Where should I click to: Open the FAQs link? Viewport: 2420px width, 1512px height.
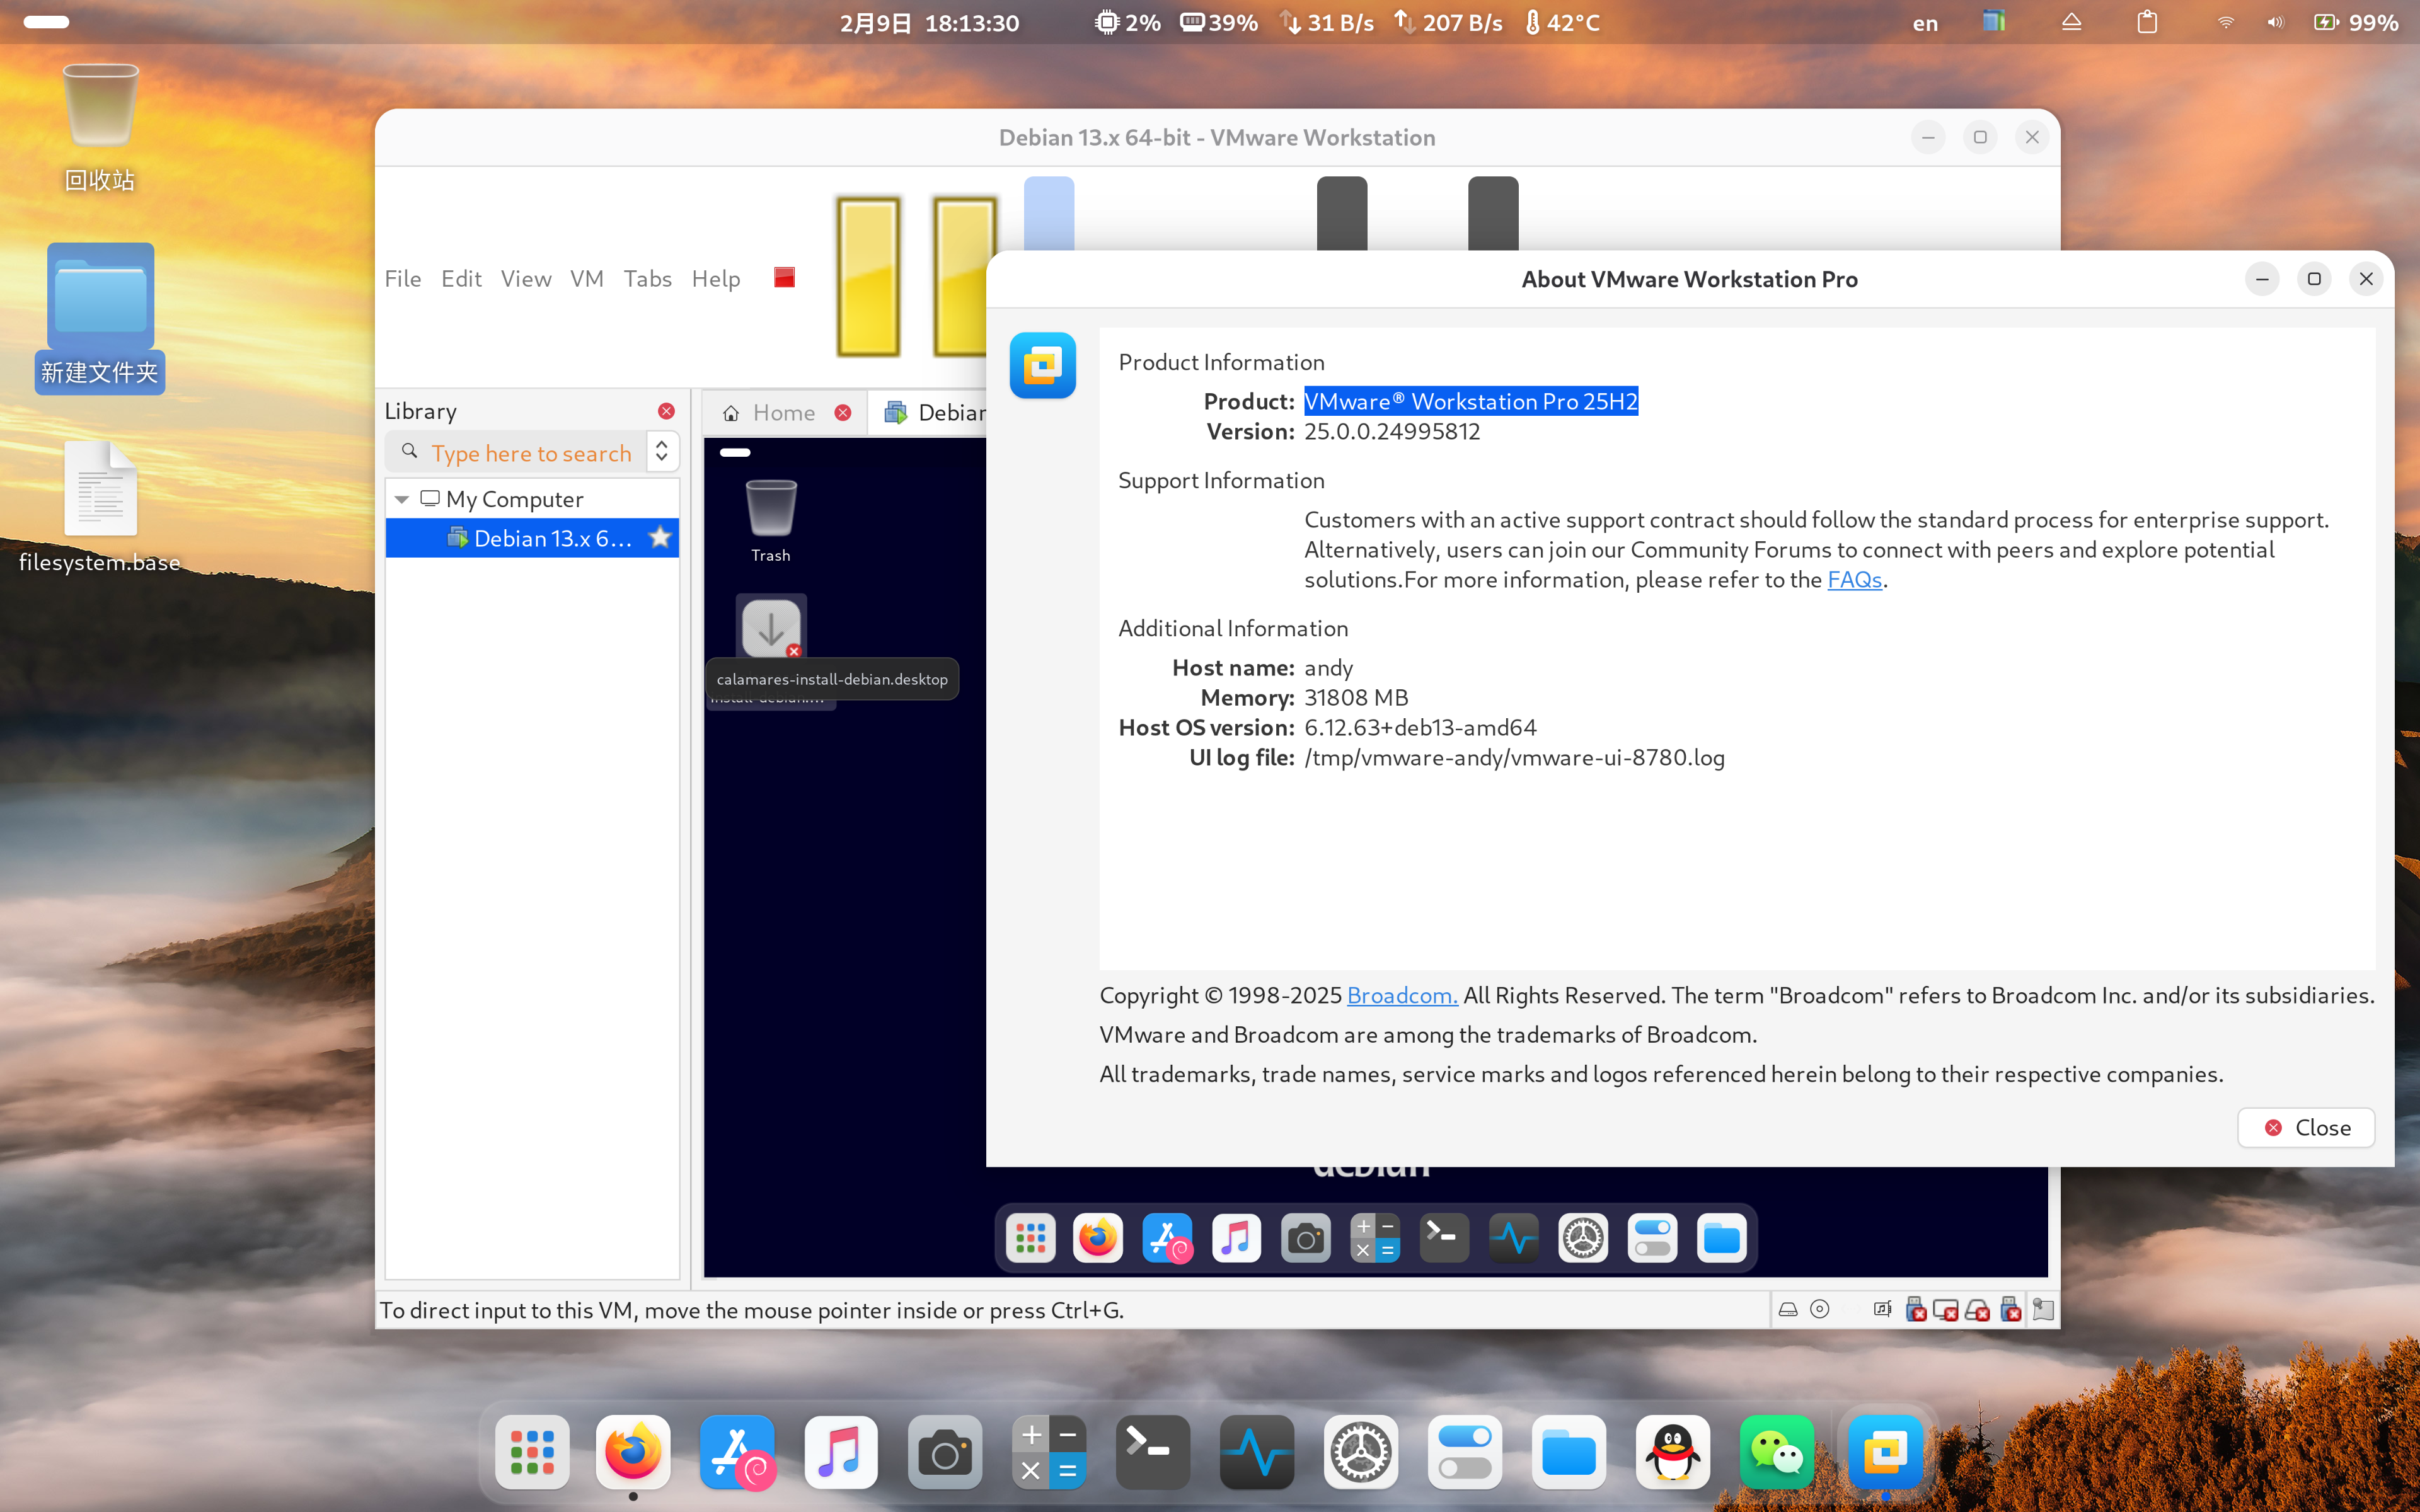click(1854, 580)
